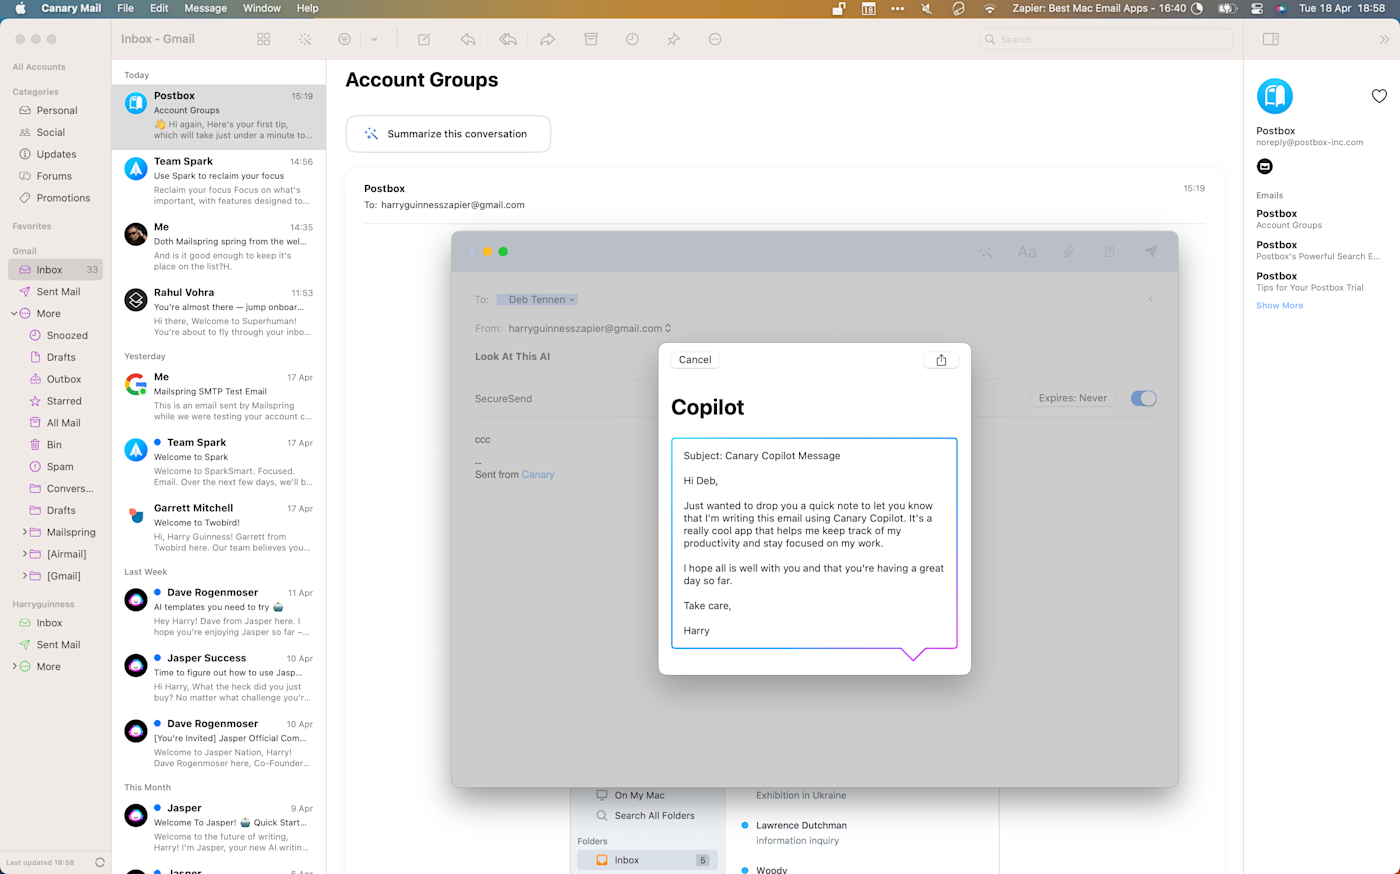Open the Jasper Success email
The image size is (1400, 874).
pyautogui.click(x=219, y=679)
